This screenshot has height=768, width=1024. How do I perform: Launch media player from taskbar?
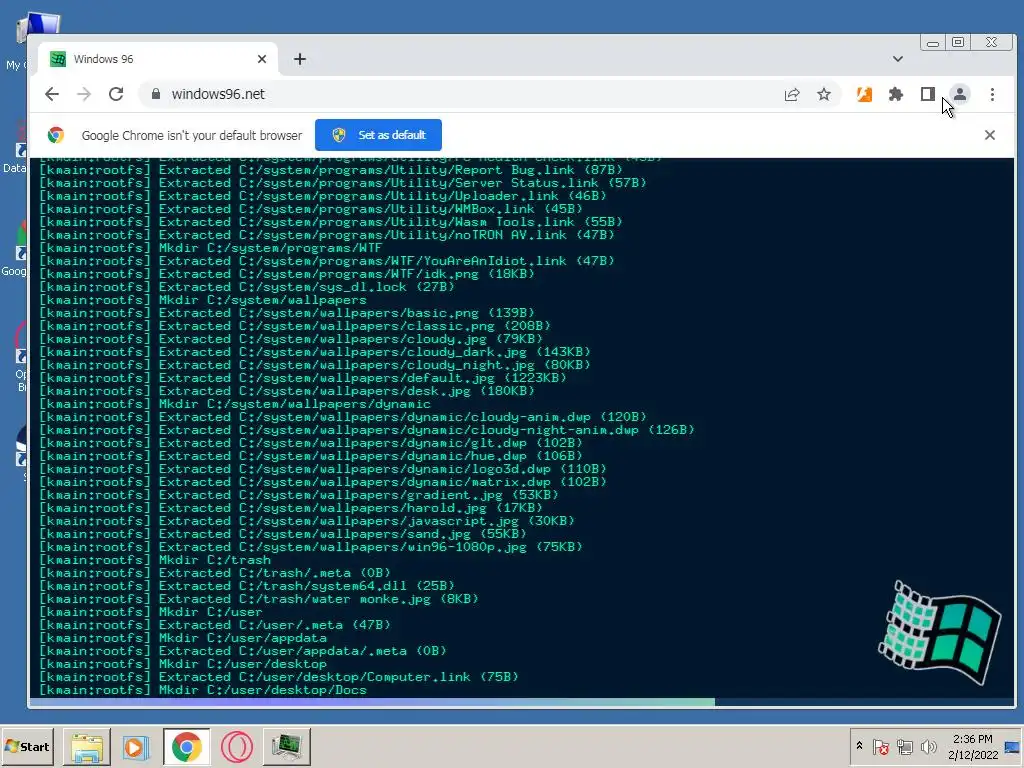(136, 746)
